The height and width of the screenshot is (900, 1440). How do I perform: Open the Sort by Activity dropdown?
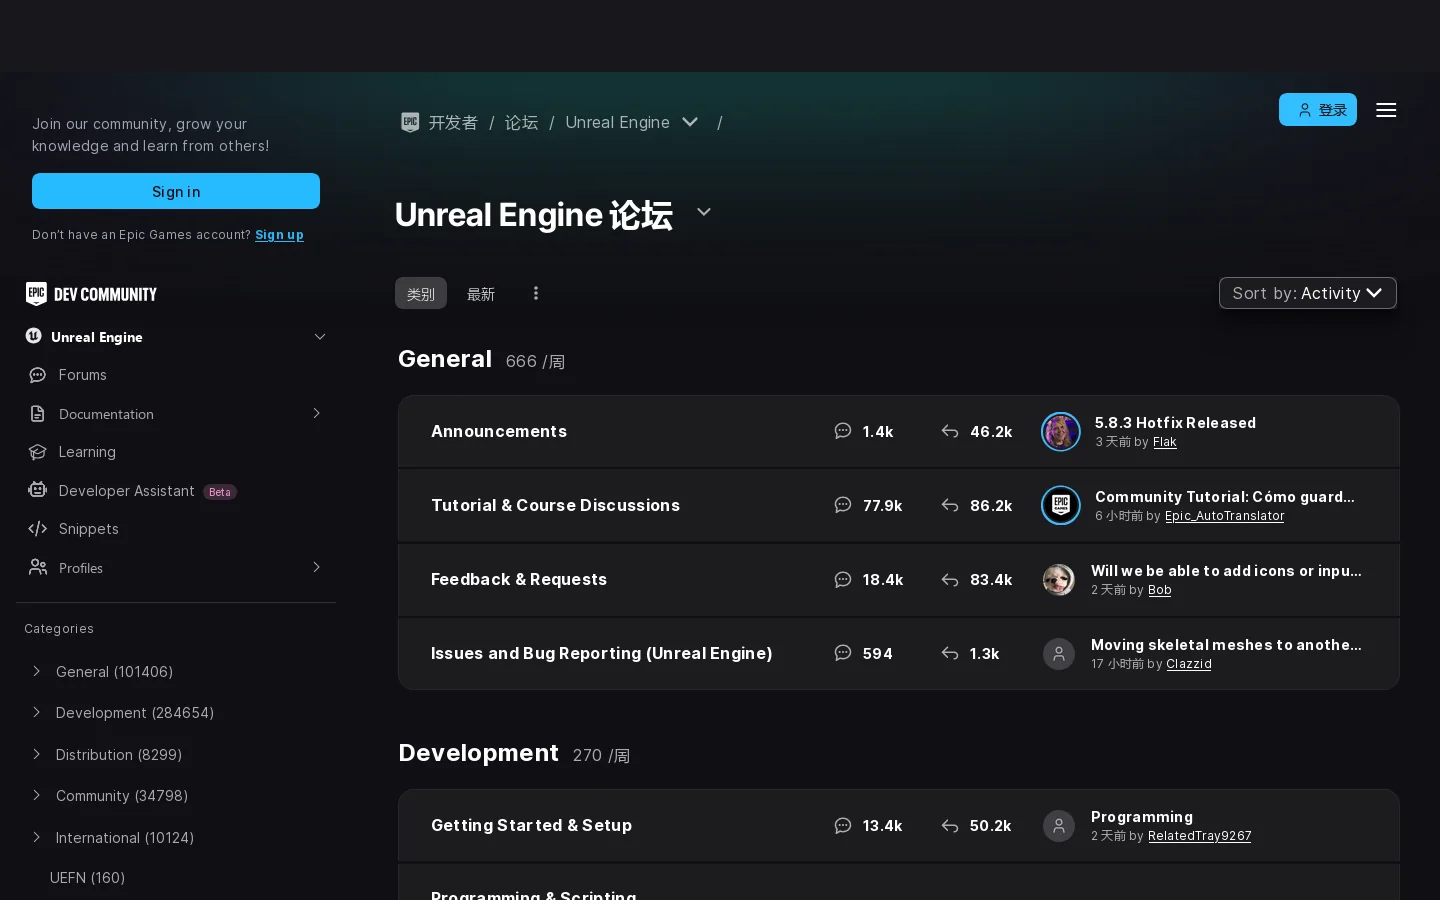[x=1308, y=293]
